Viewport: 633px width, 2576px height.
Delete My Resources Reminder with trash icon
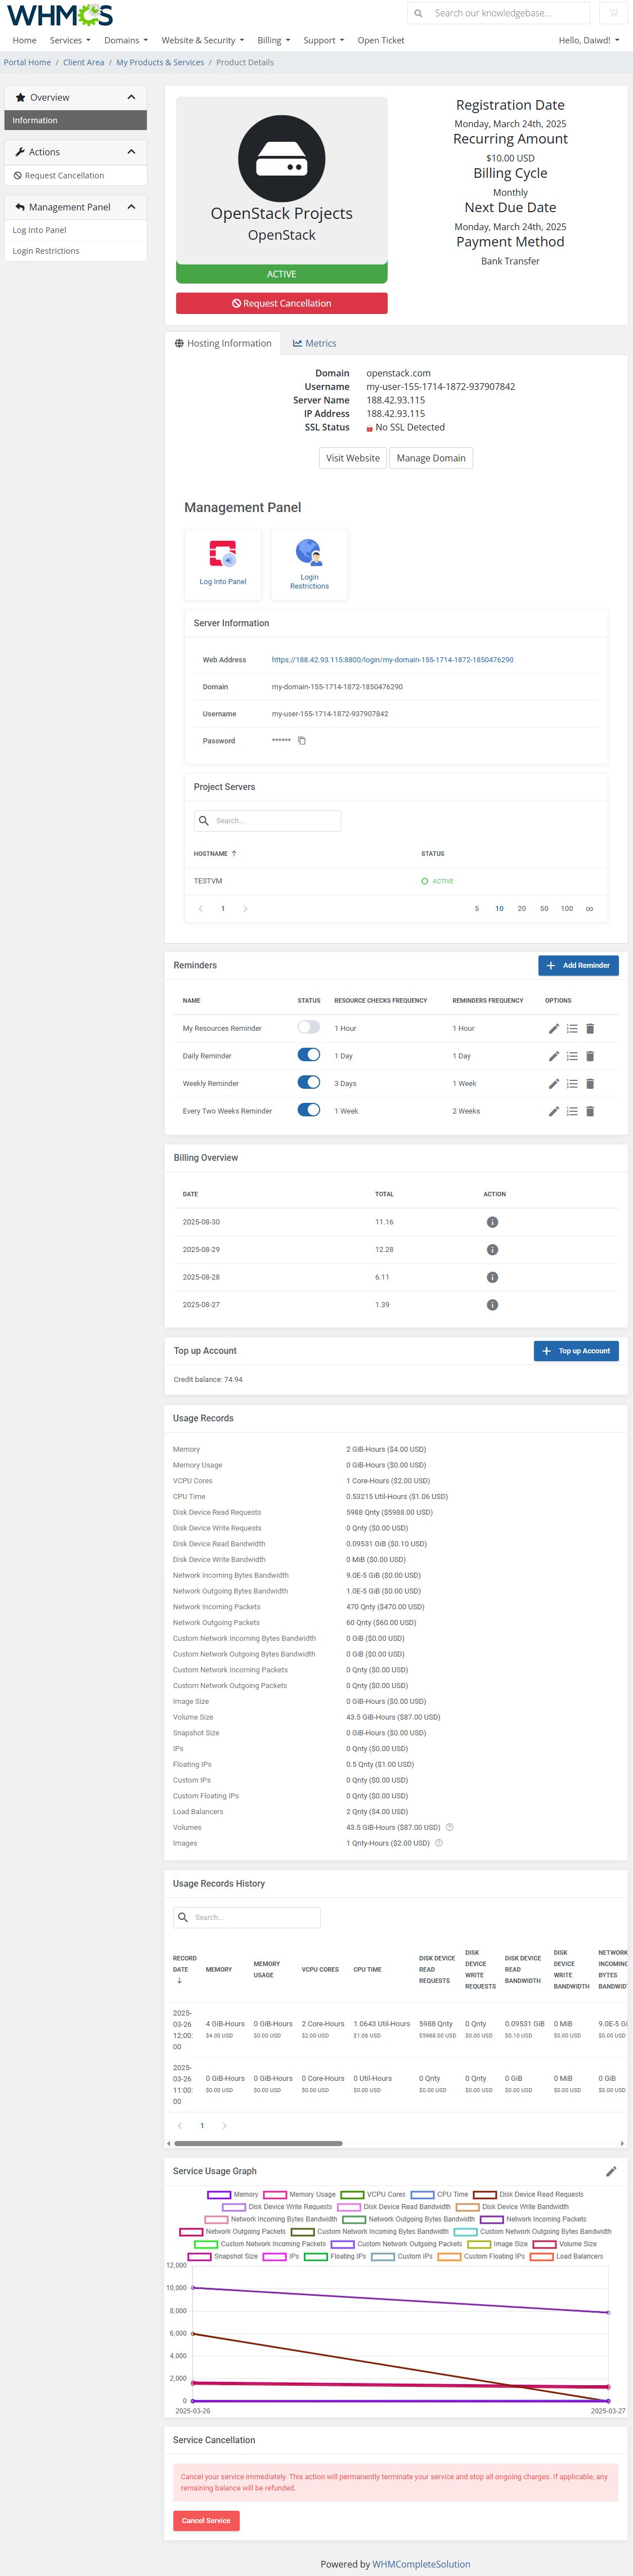point(590,1028)
